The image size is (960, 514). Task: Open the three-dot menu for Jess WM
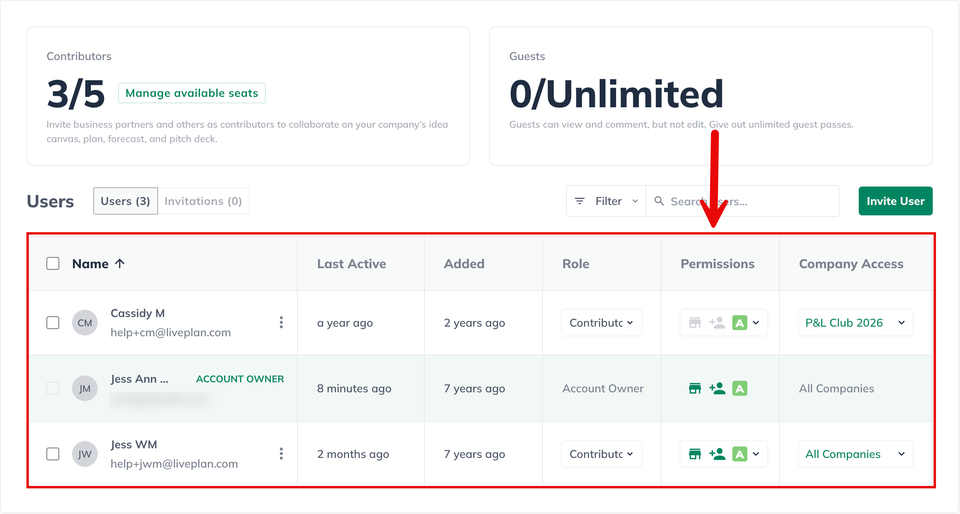click(281, 453)
